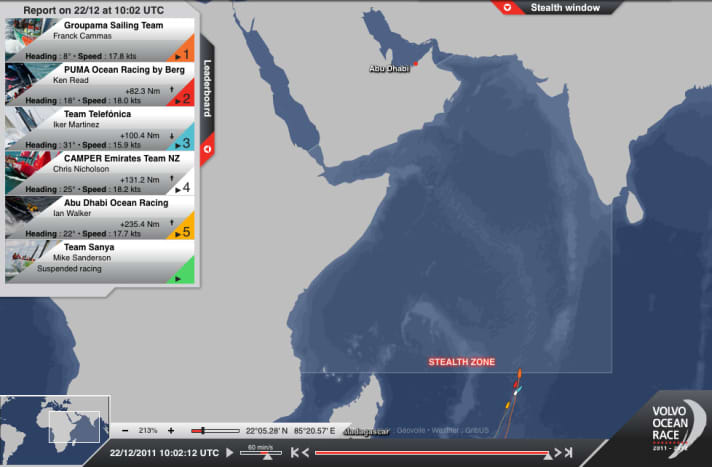
Task: Click Abu Dhabi's yellow rank 5 badge
Action: click(x=183, y=230)
